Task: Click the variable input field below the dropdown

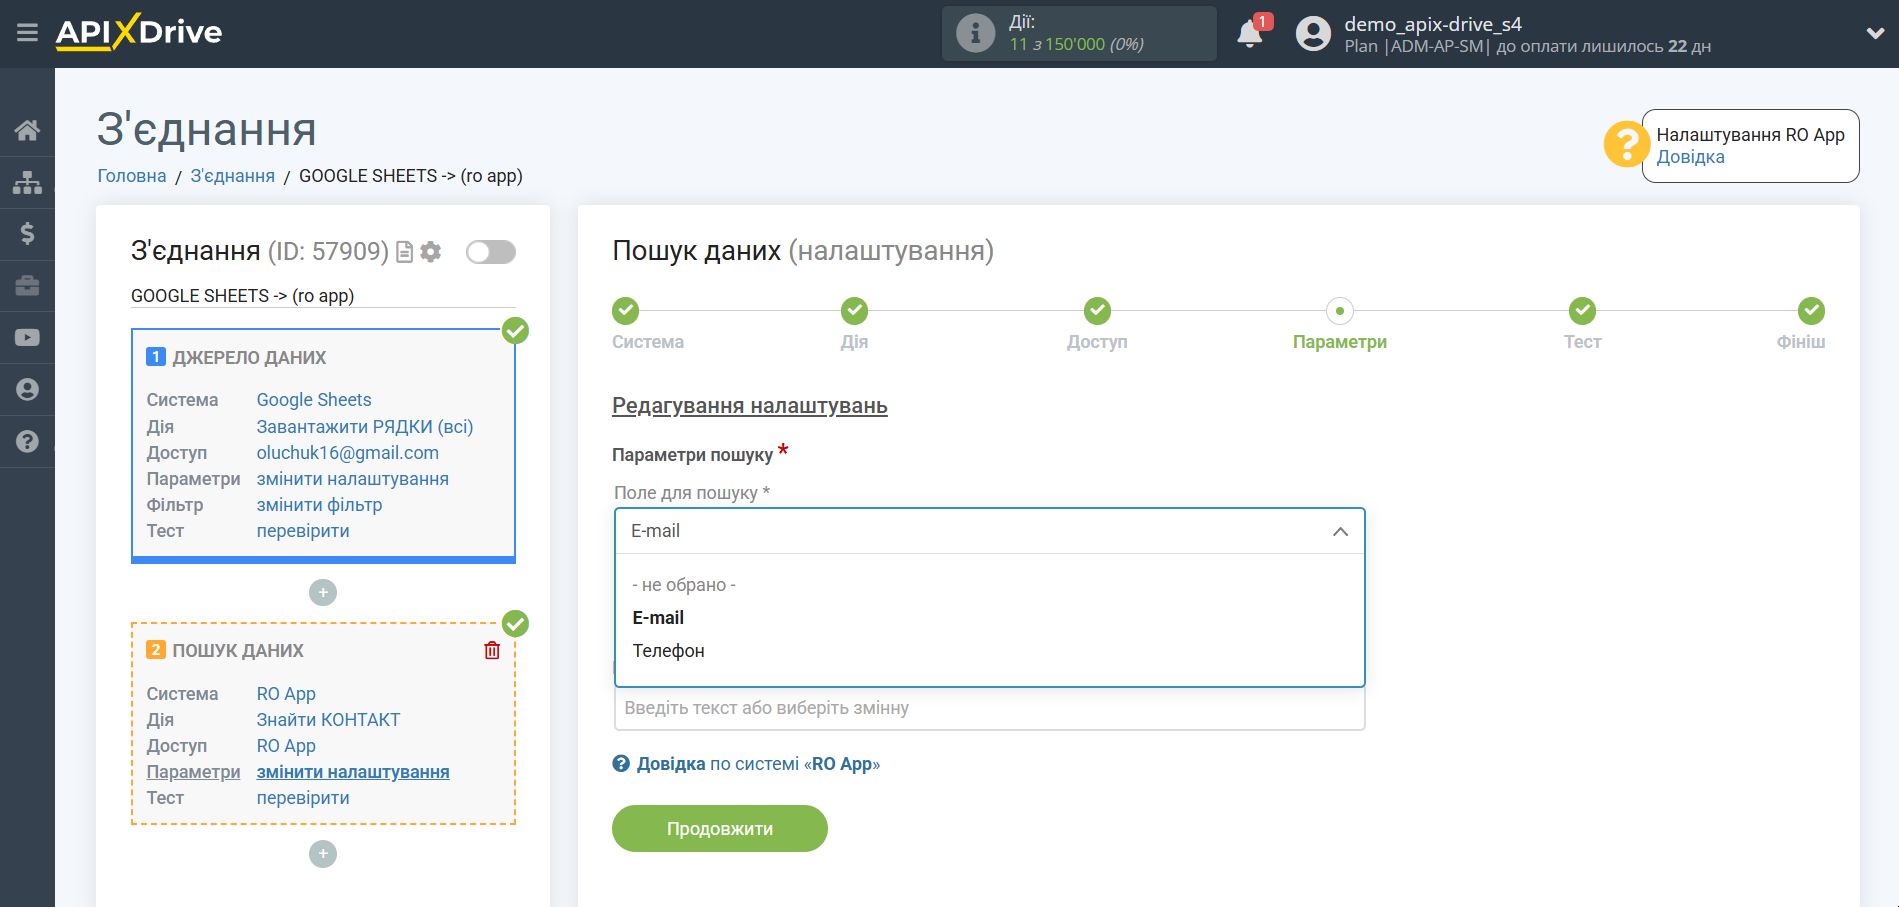Action: coord(990,708)
